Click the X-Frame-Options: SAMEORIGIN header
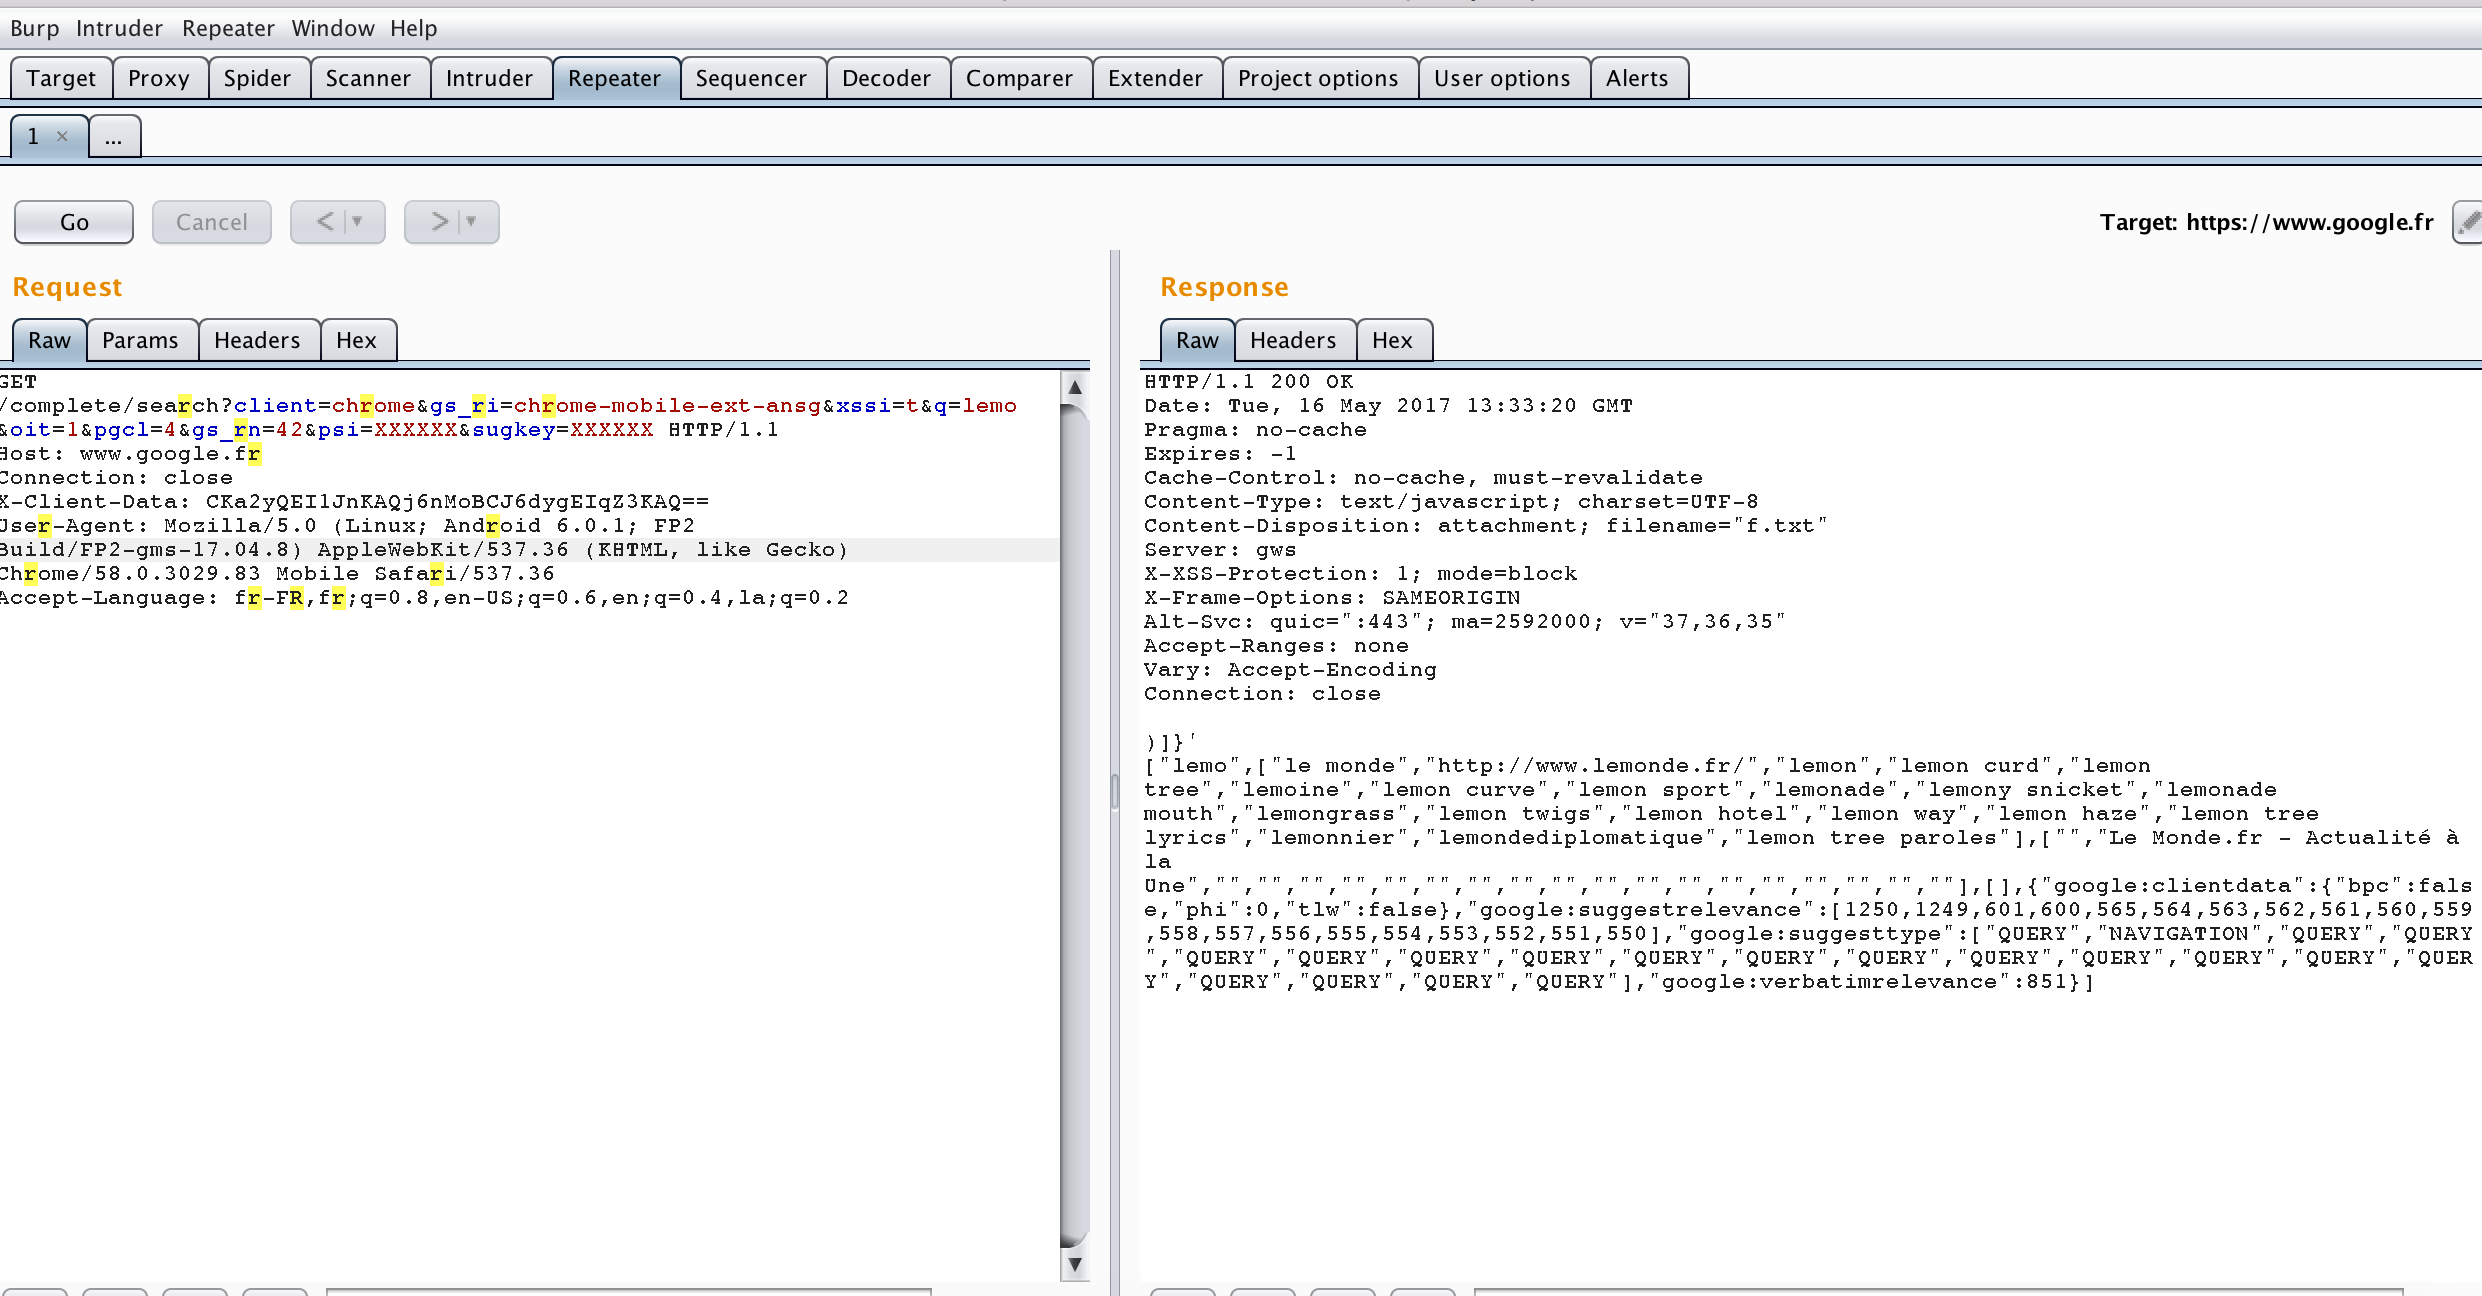The image size is (2482, 1296). point(1332,598)
